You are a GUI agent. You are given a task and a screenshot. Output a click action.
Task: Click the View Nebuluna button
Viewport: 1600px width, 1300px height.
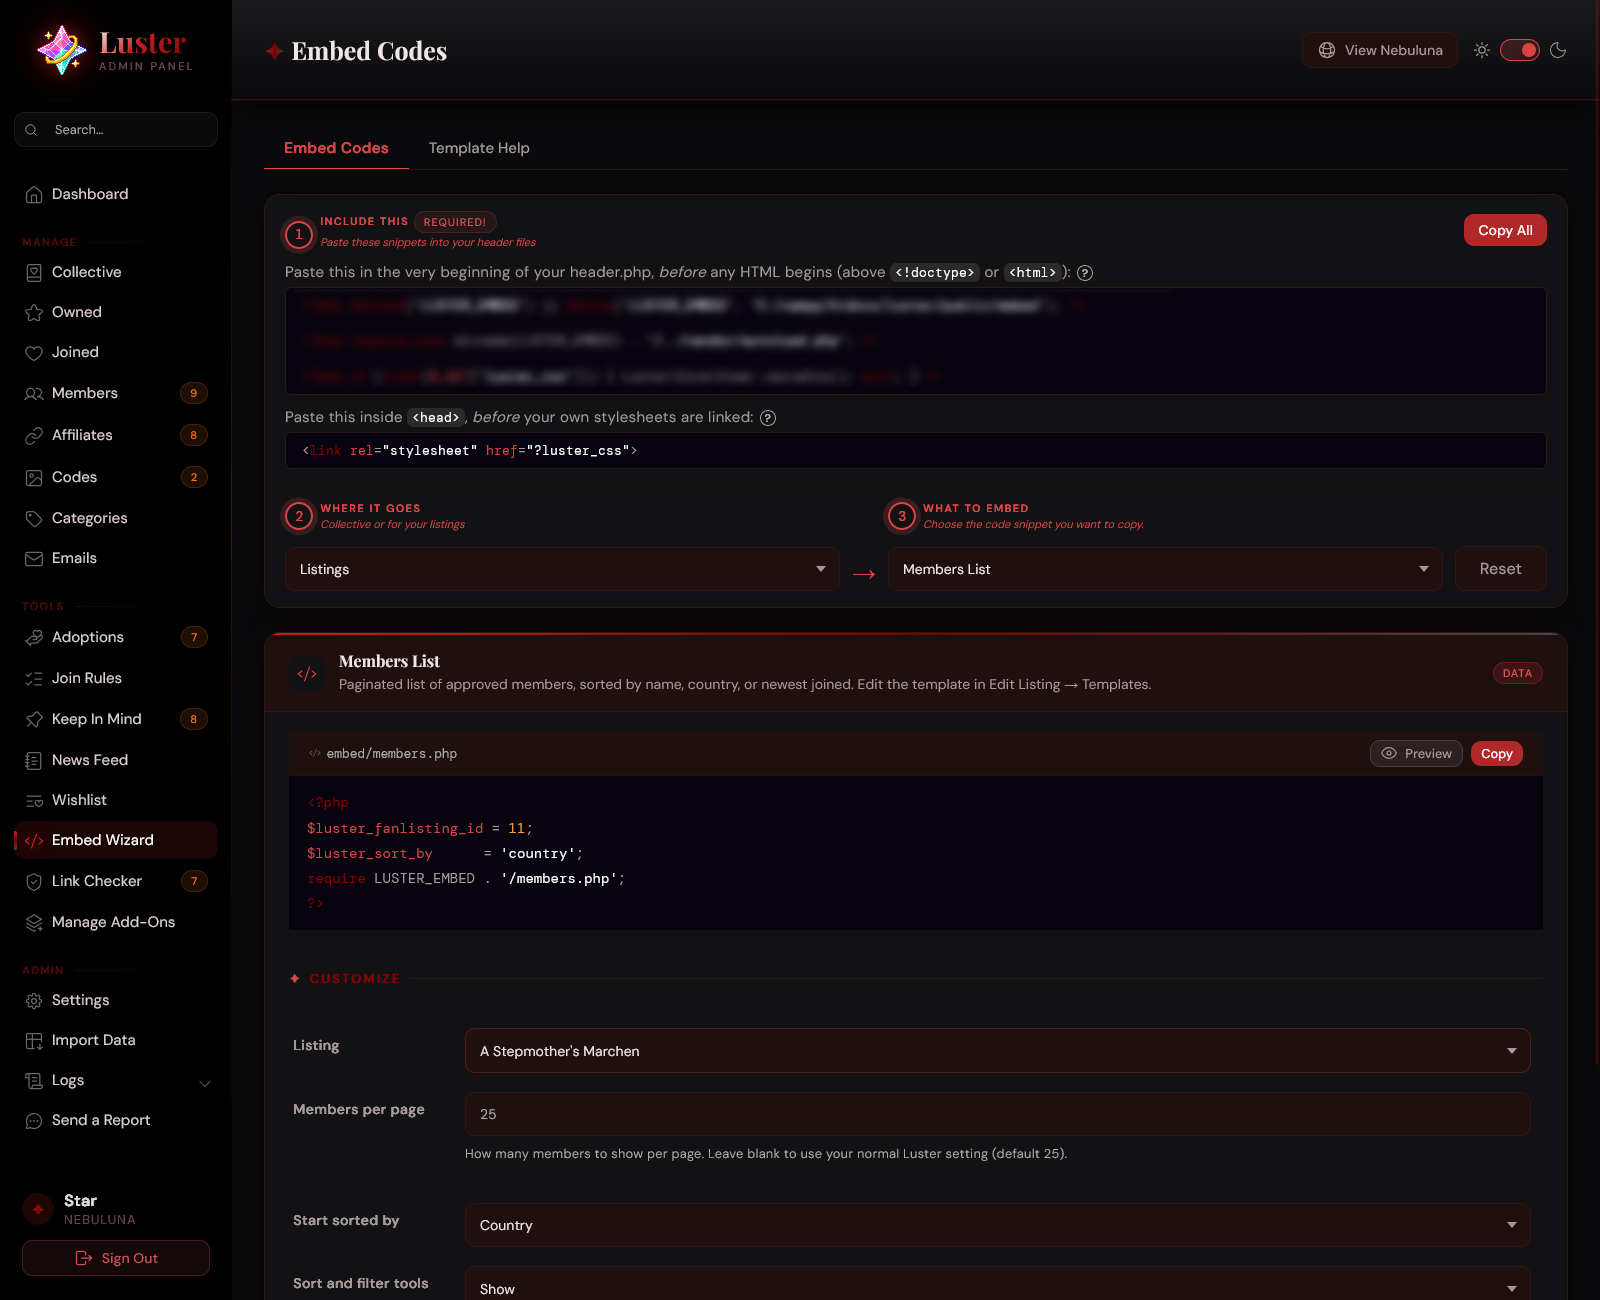1380,50
